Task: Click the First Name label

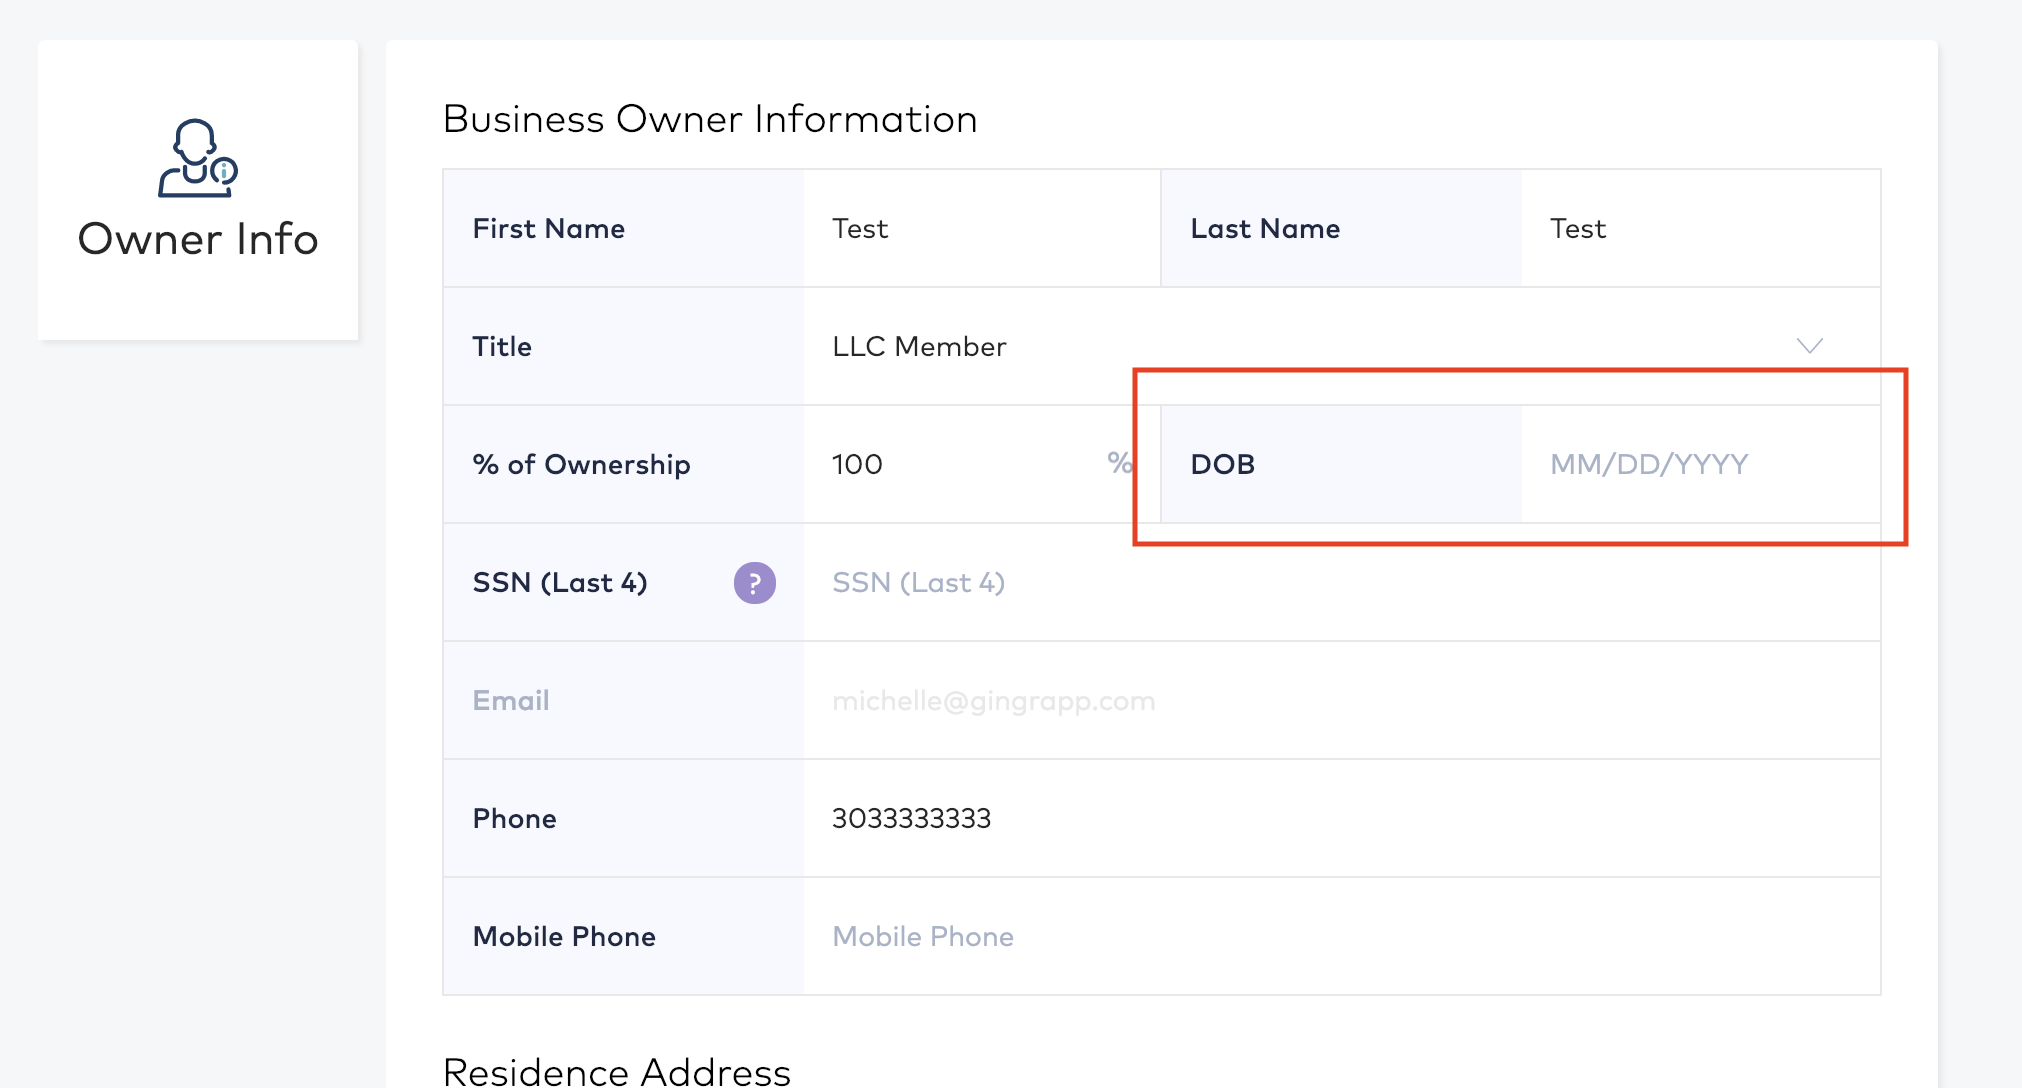Action: 549,229
